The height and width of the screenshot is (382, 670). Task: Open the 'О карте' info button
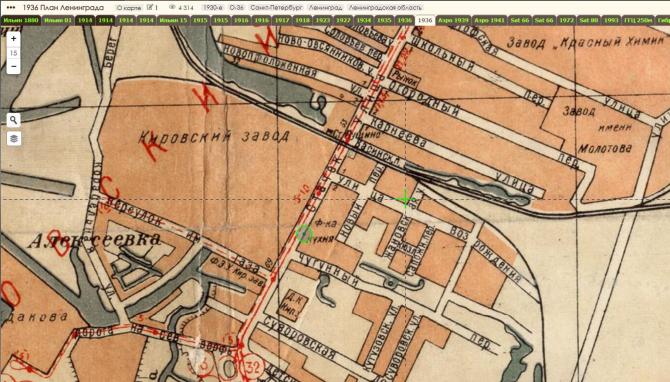click(129, 8)
